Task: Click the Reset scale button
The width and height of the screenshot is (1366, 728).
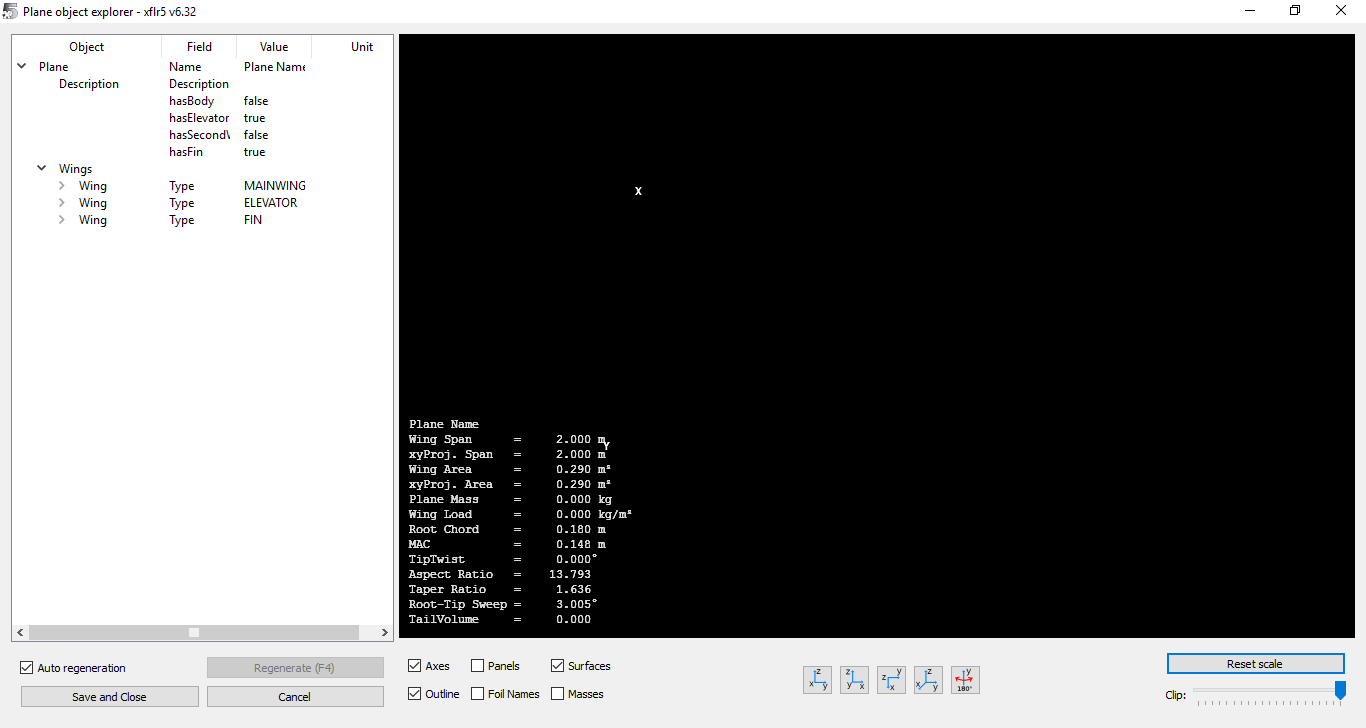Action: 1255,664
